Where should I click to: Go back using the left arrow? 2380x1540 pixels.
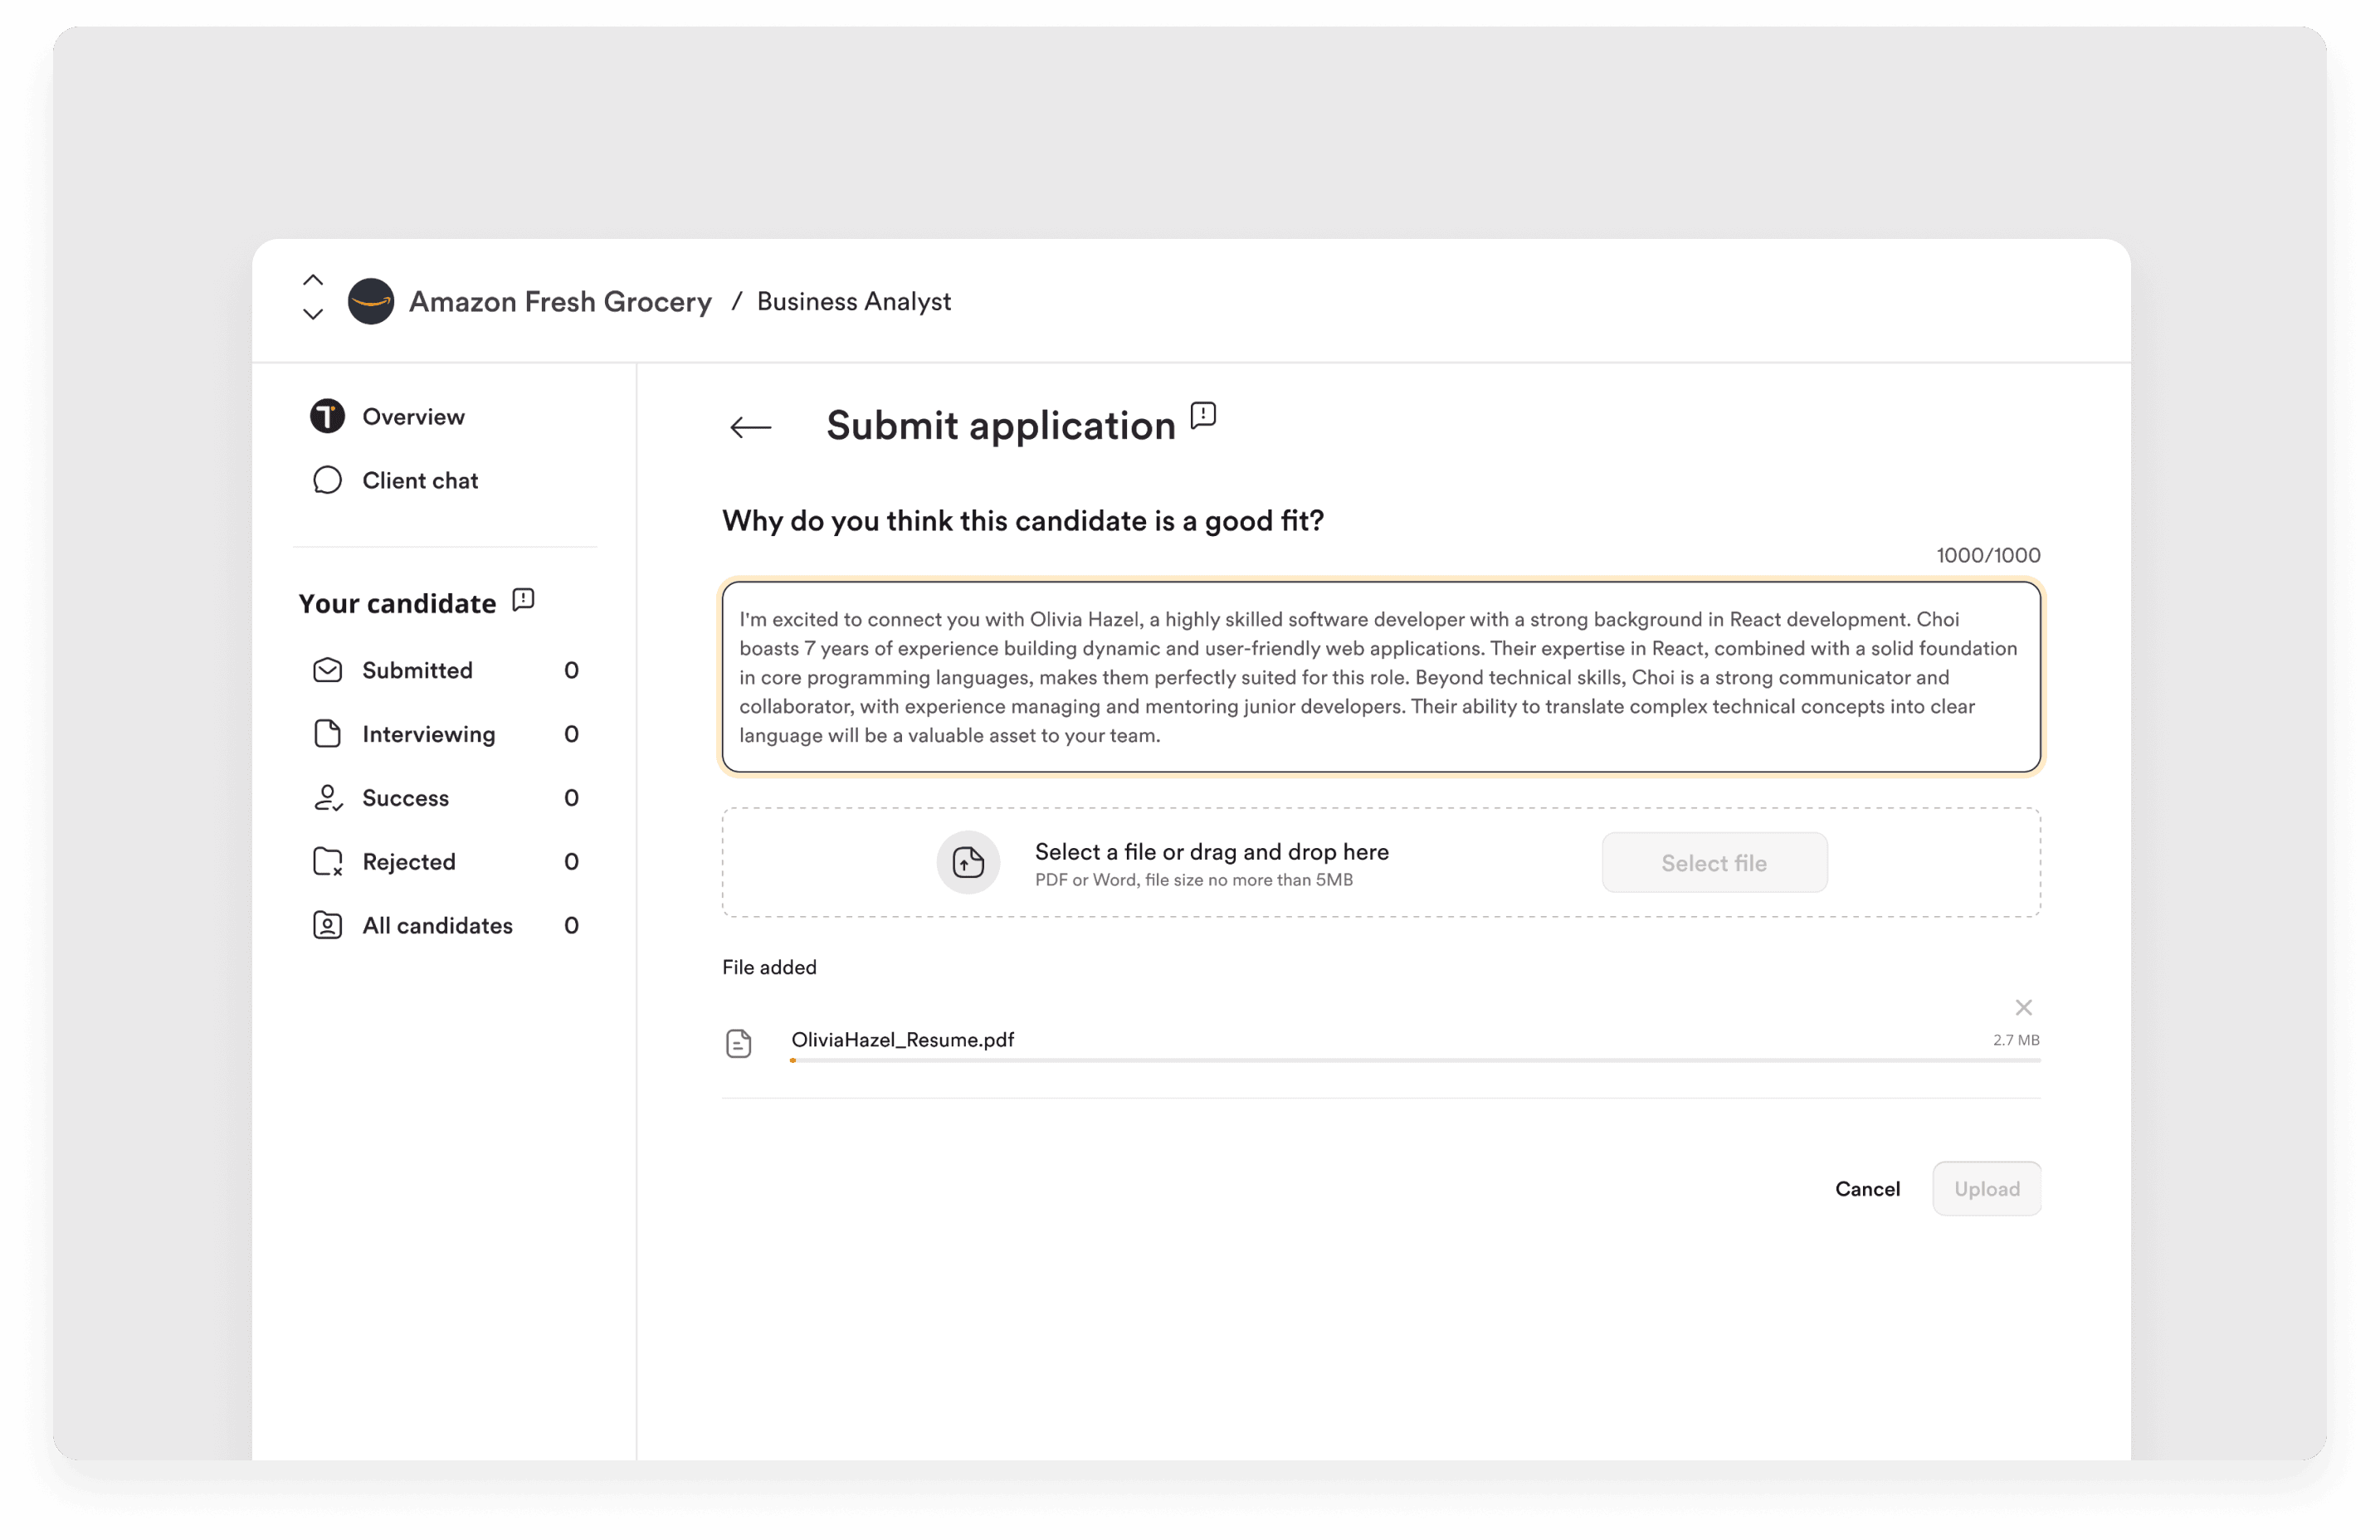tap(750, 428)
